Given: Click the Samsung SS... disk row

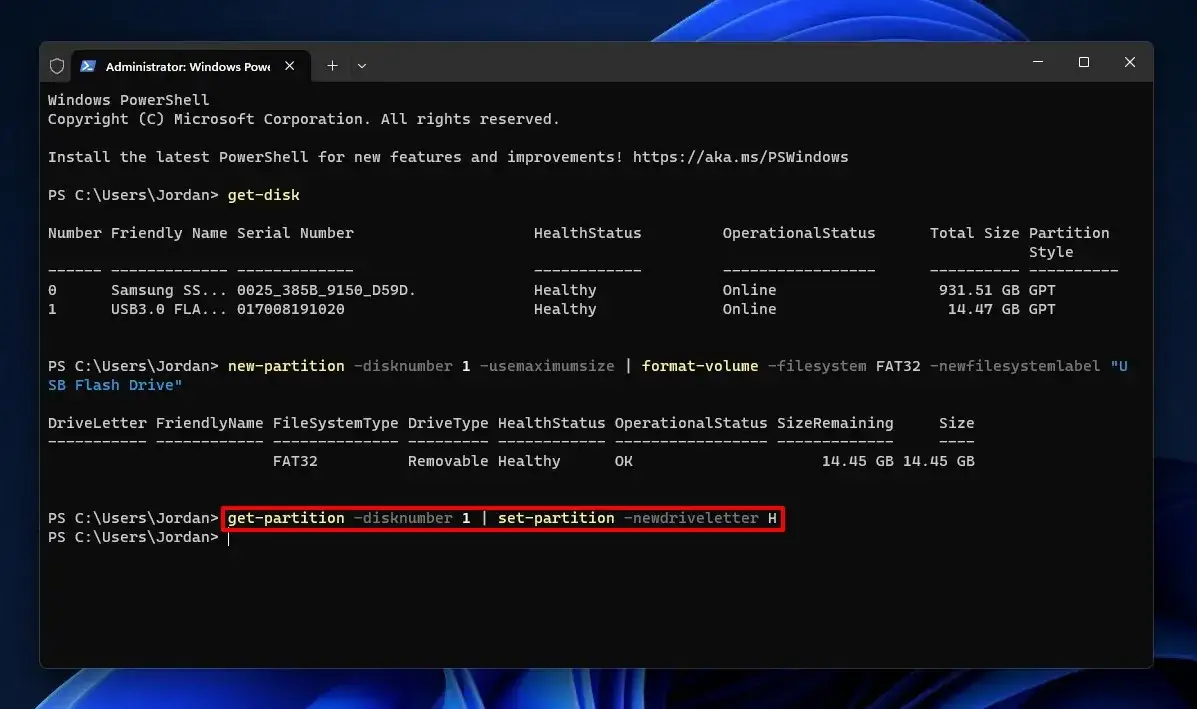Looking at the screenshot, I should coord(553,290).
